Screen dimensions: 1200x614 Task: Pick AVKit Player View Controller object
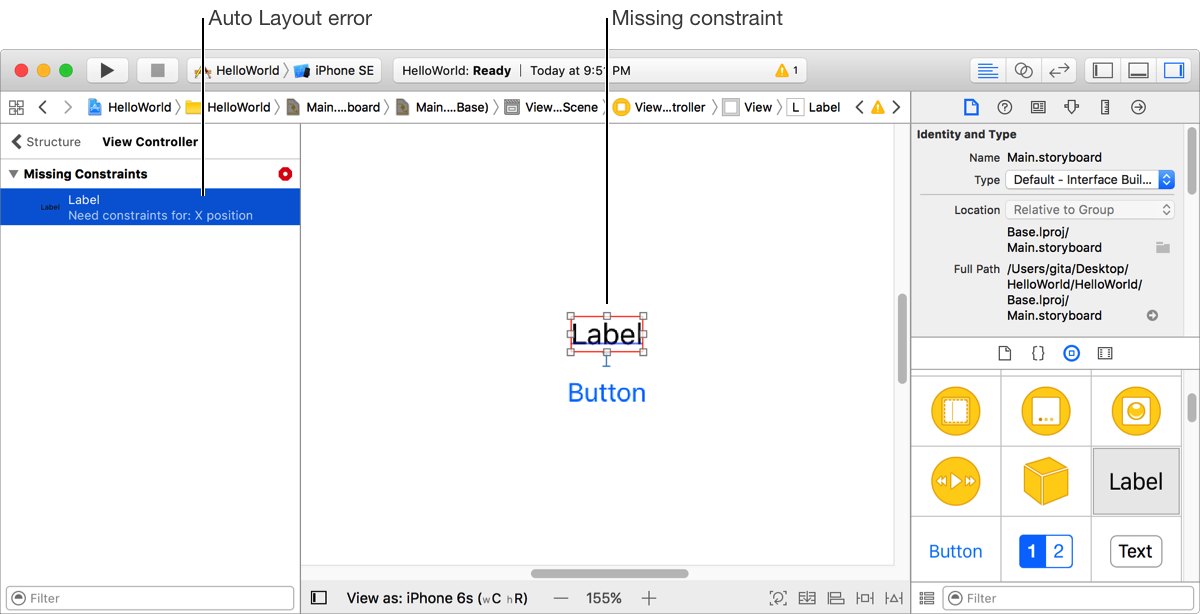coord(956,481)
